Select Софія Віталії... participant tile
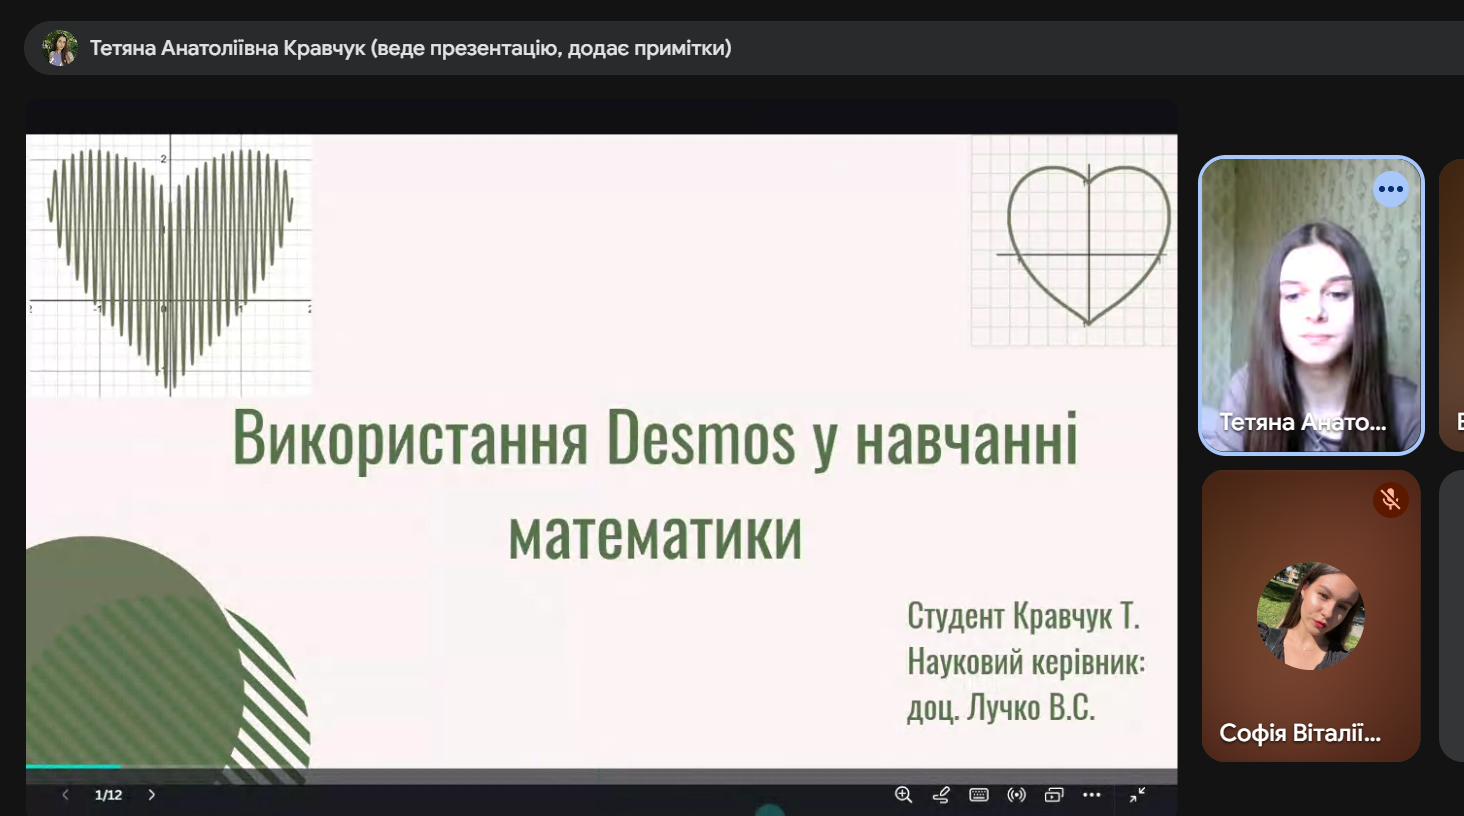The image size is (1464, 816). click(1311, 616)
